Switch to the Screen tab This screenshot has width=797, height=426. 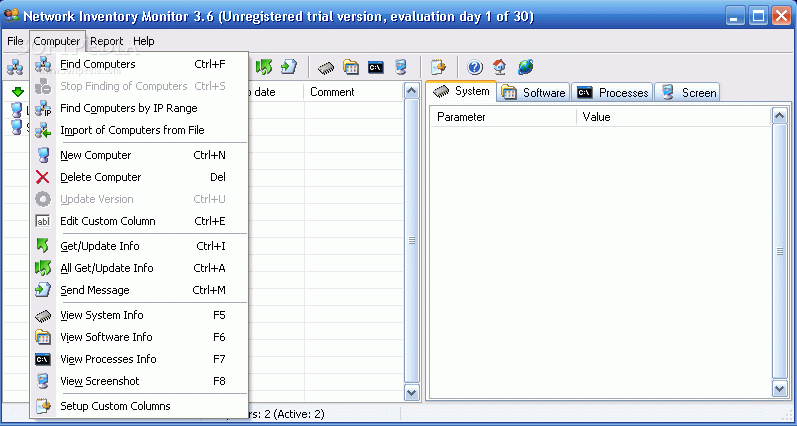coord(687,93)
